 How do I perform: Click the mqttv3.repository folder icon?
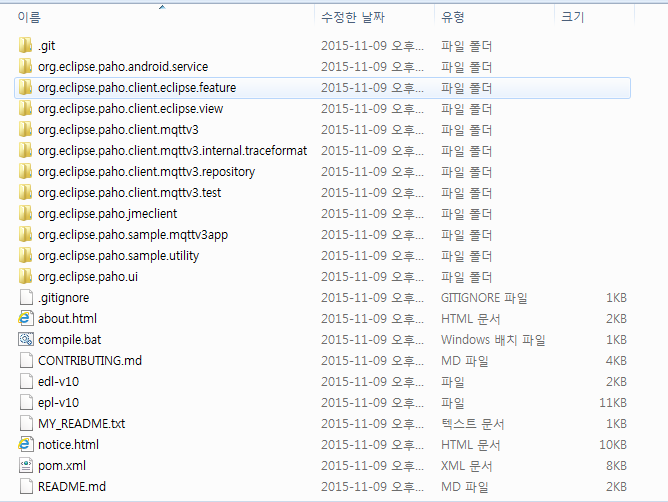click(26, 172)
